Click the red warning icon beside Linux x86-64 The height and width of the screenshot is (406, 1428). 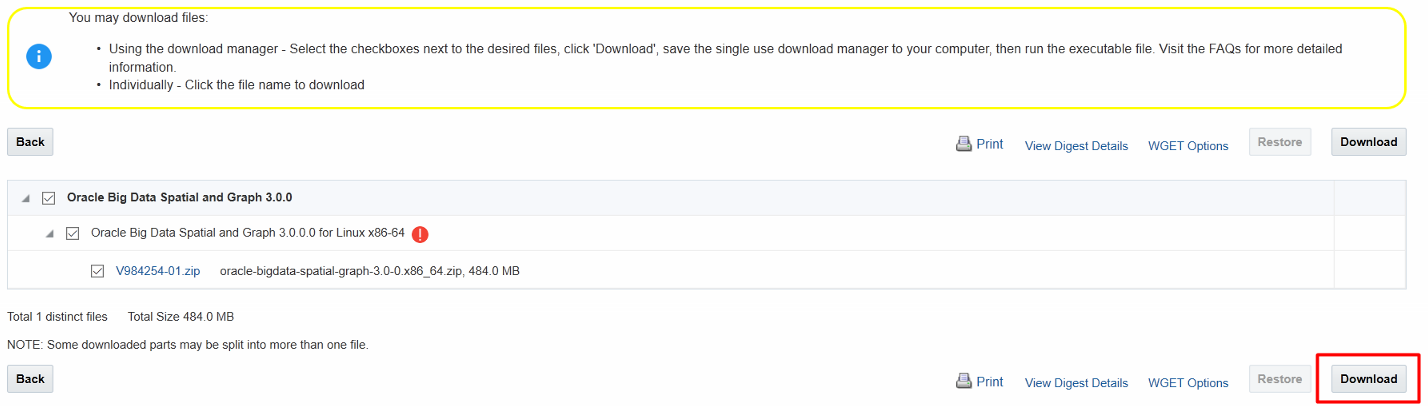point(420,234)
